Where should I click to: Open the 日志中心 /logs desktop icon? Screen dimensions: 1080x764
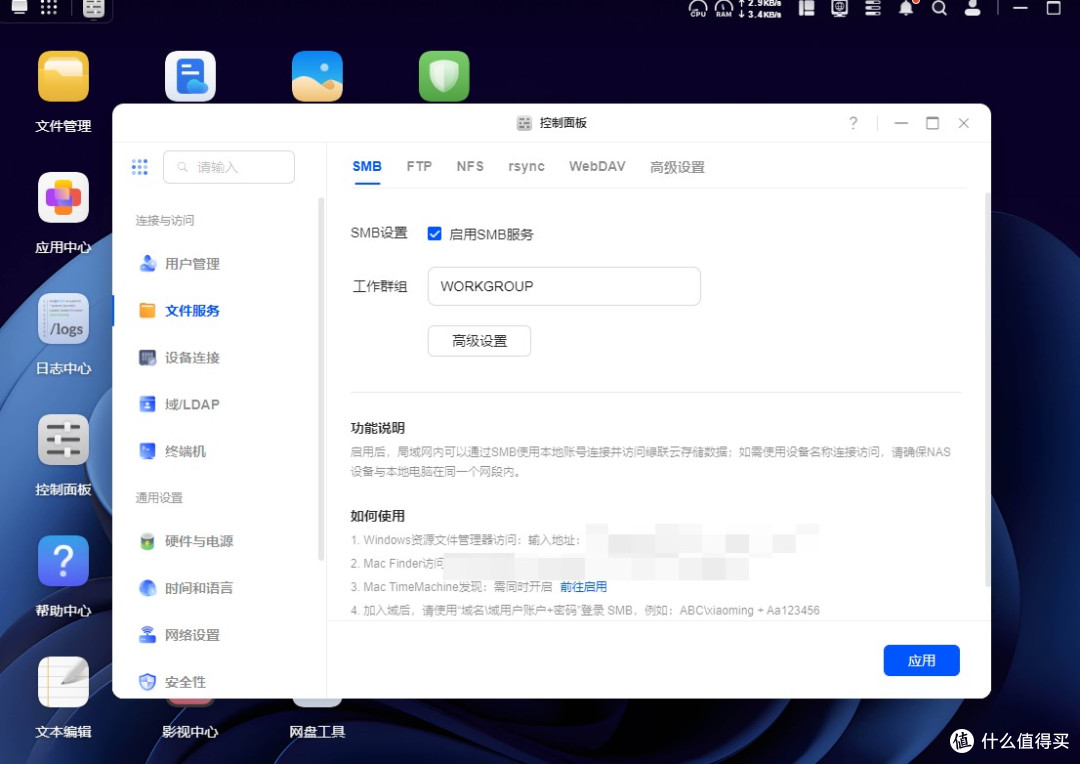pyautogui.click(x=63, y=319)
